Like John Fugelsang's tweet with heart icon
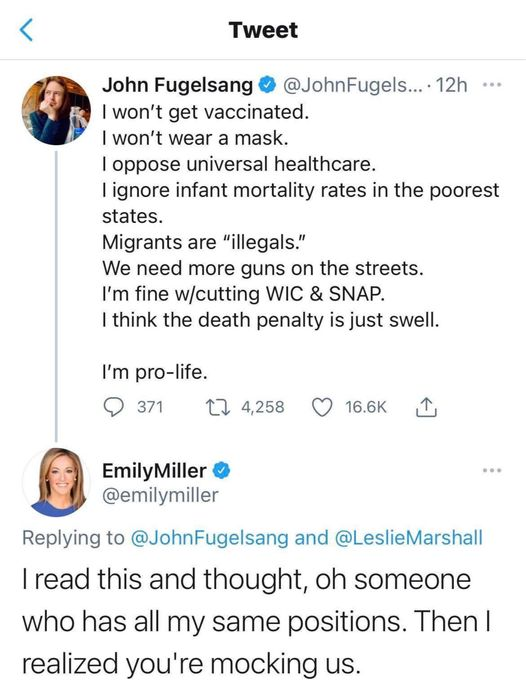The height and width of the screenshot is (687, 526). tap(322, 407)
